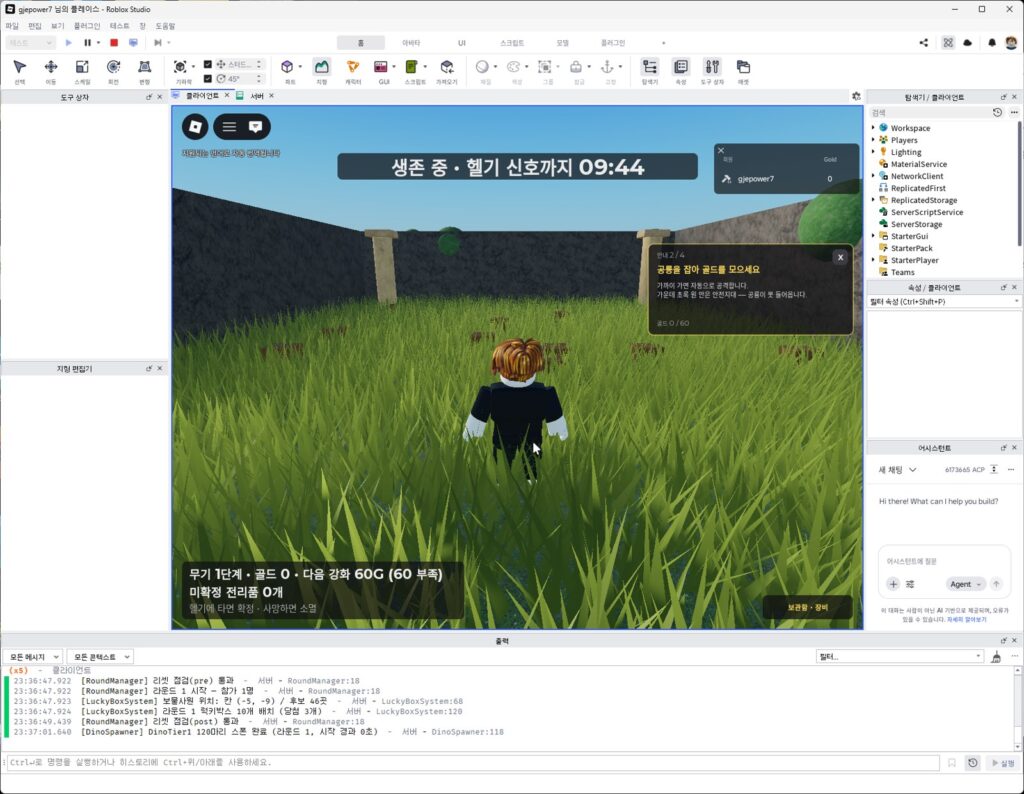Open the 파일 (File) menu
This screenshot has height=794, width=1024.
pyautogui.click(x=12, y=26)
